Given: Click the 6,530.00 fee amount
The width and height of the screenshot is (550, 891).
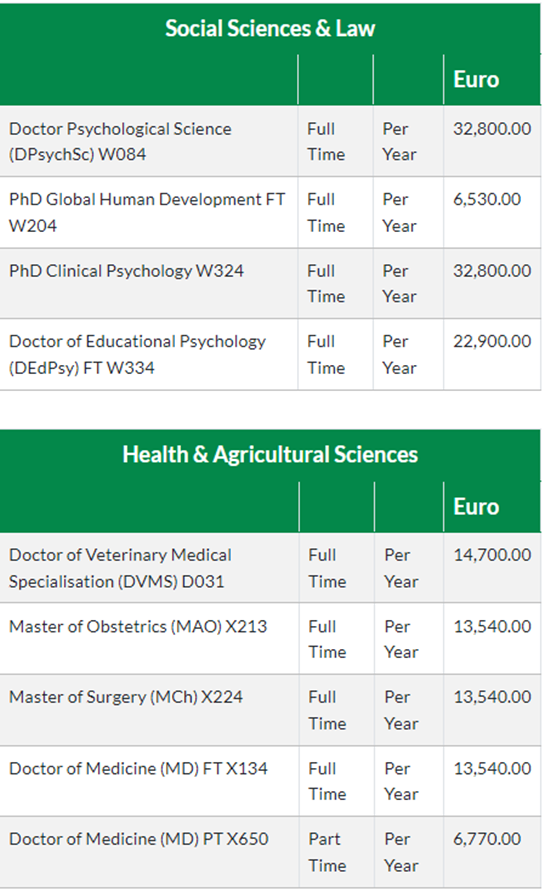Looking at the screenshot, I should tap(487, 199).
